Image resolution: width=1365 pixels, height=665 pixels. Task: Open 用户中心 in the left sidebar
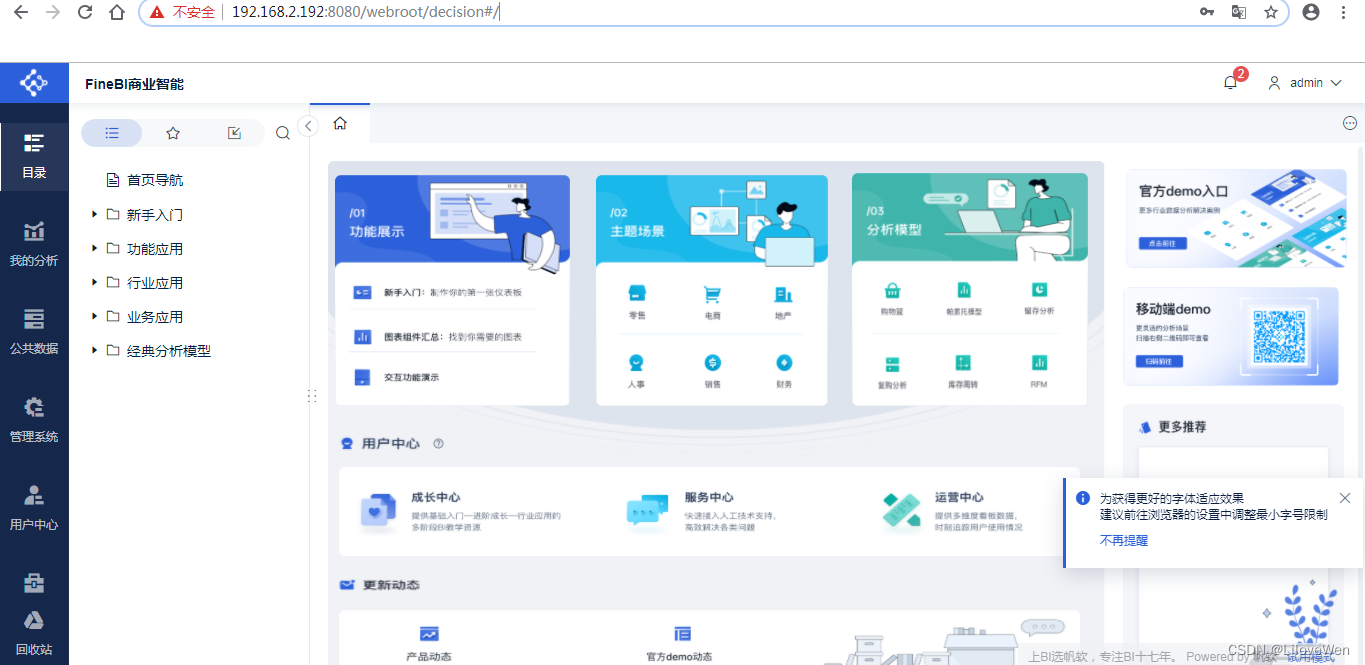click(x=34, y=508)
